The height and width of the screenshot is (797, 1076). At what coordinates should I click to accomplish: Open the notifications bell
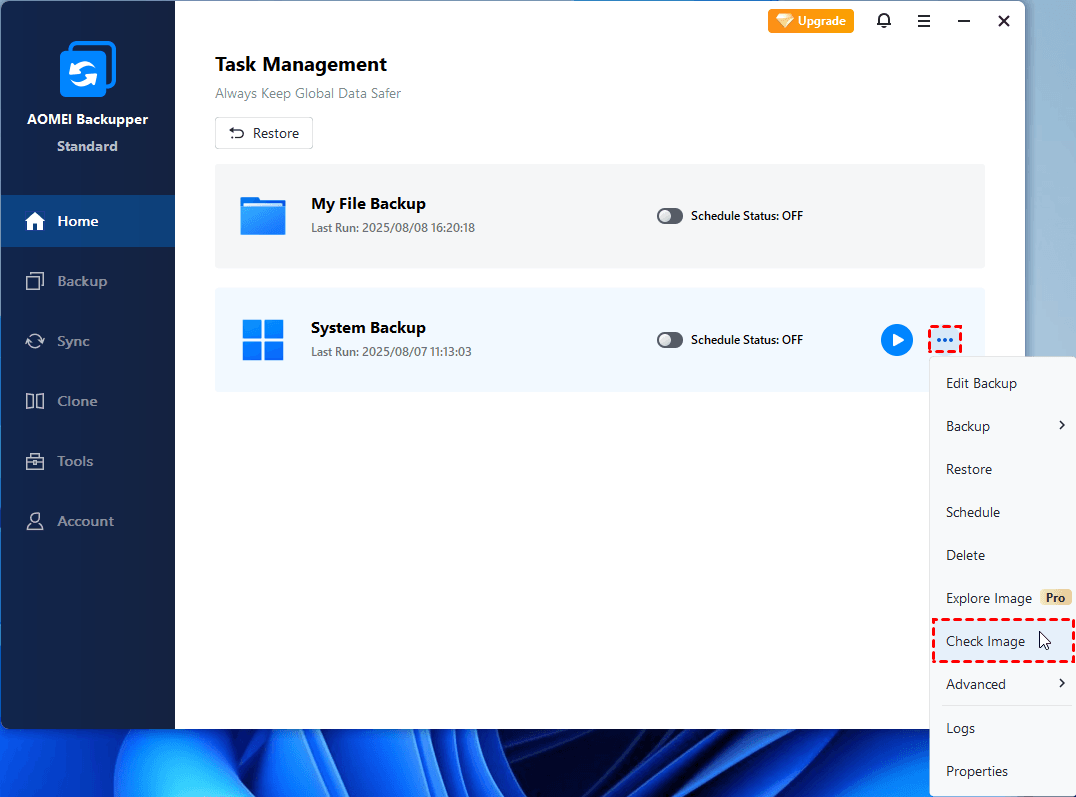coord(884,21)
